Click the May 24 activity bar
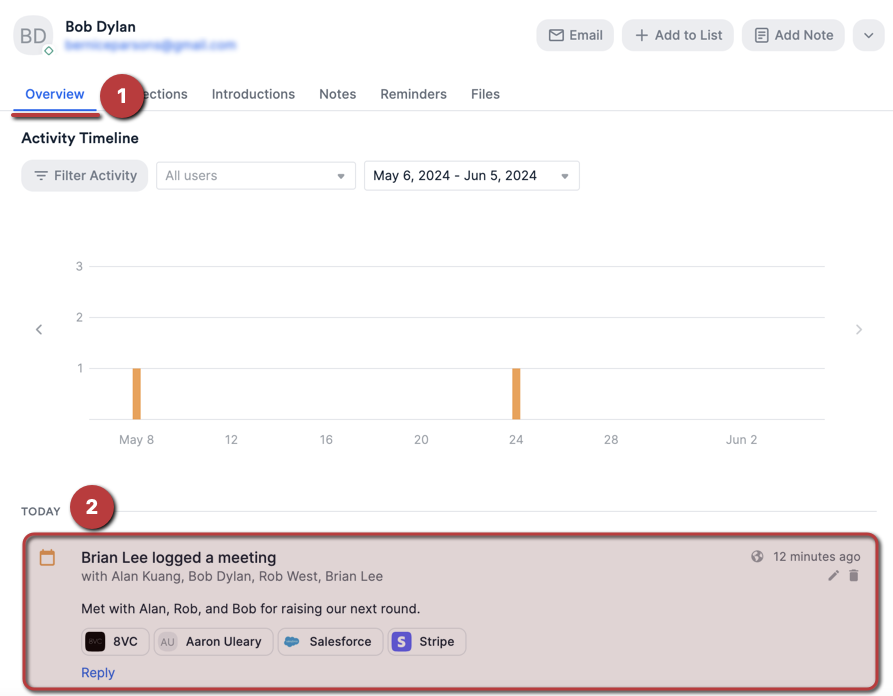 (x=516, y=394)
